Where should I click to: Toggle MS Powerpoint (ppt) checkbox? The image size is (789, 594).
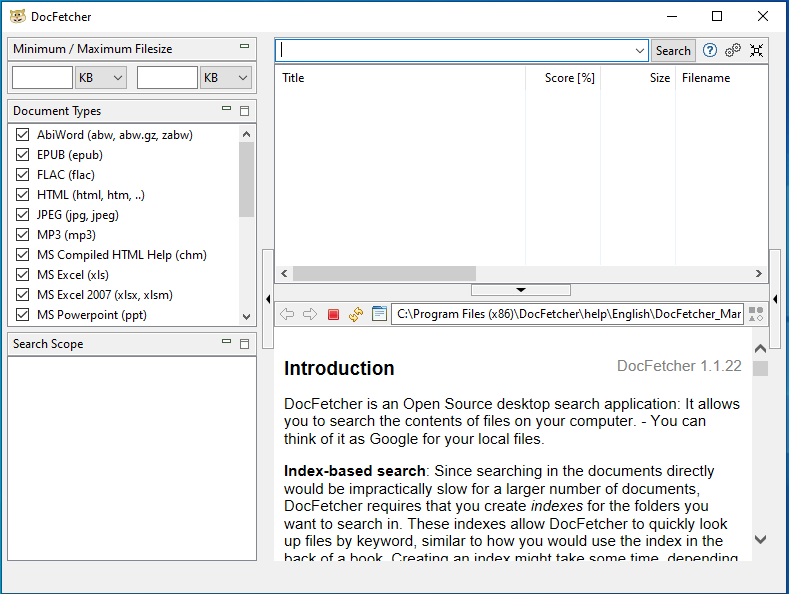(x=22, y=315)
